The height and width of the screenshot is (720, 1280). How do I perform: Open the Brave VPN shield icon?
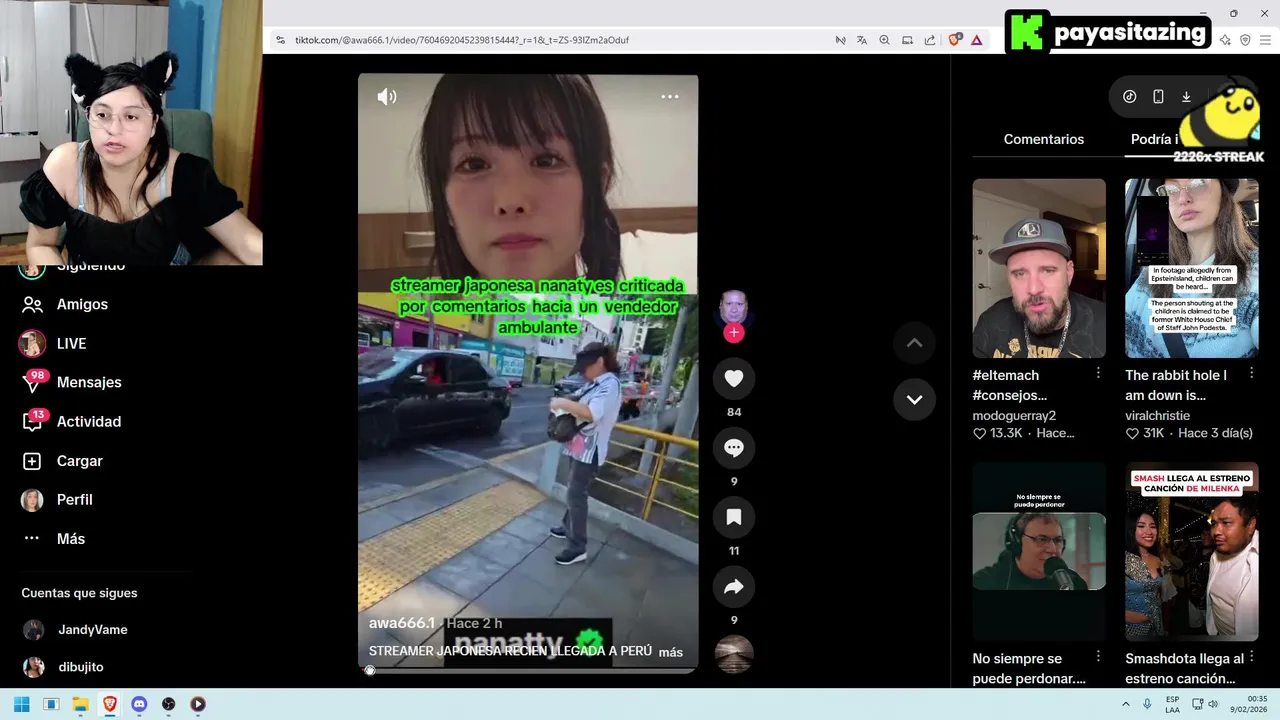(x=1245, y=40)
